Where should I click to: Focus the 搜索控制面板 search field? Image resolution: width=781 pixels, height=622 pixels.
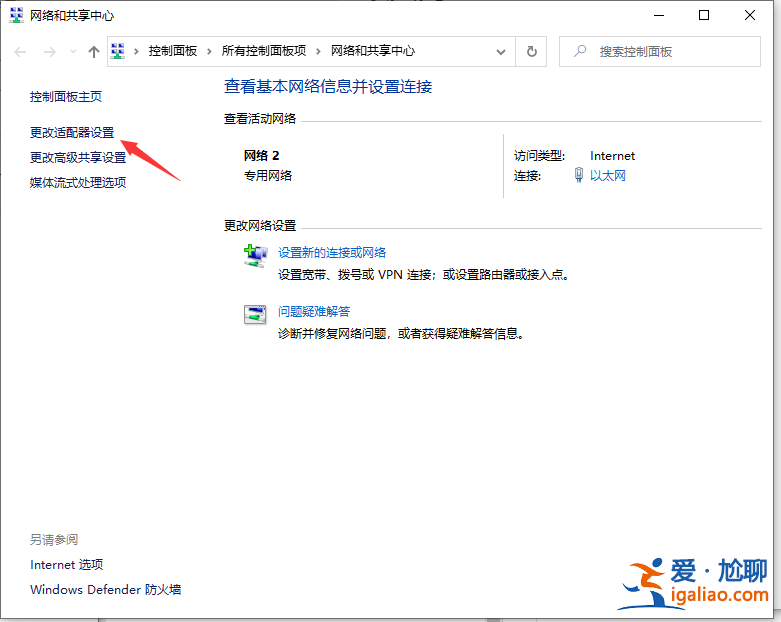click(659, 51)
